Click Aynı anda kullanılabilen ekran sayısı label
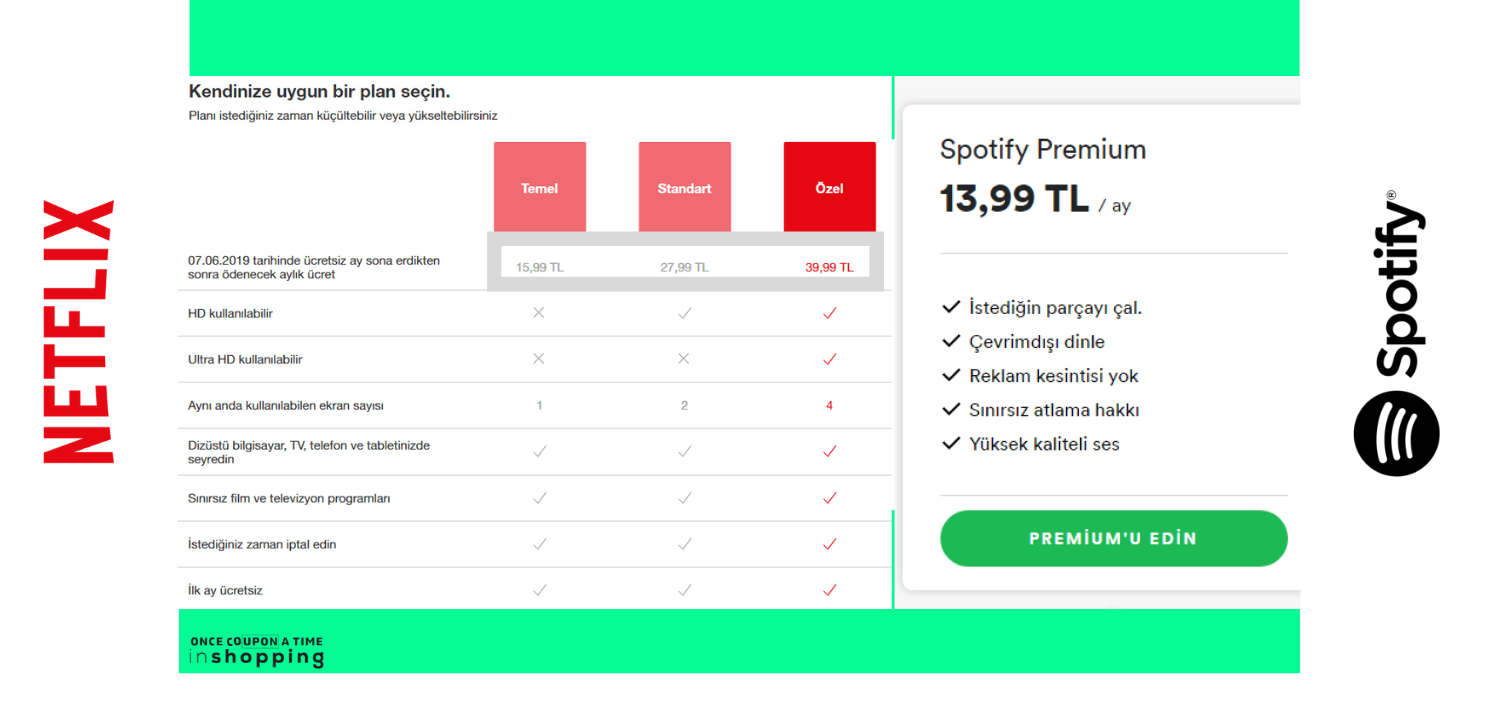 coord(286,405)
